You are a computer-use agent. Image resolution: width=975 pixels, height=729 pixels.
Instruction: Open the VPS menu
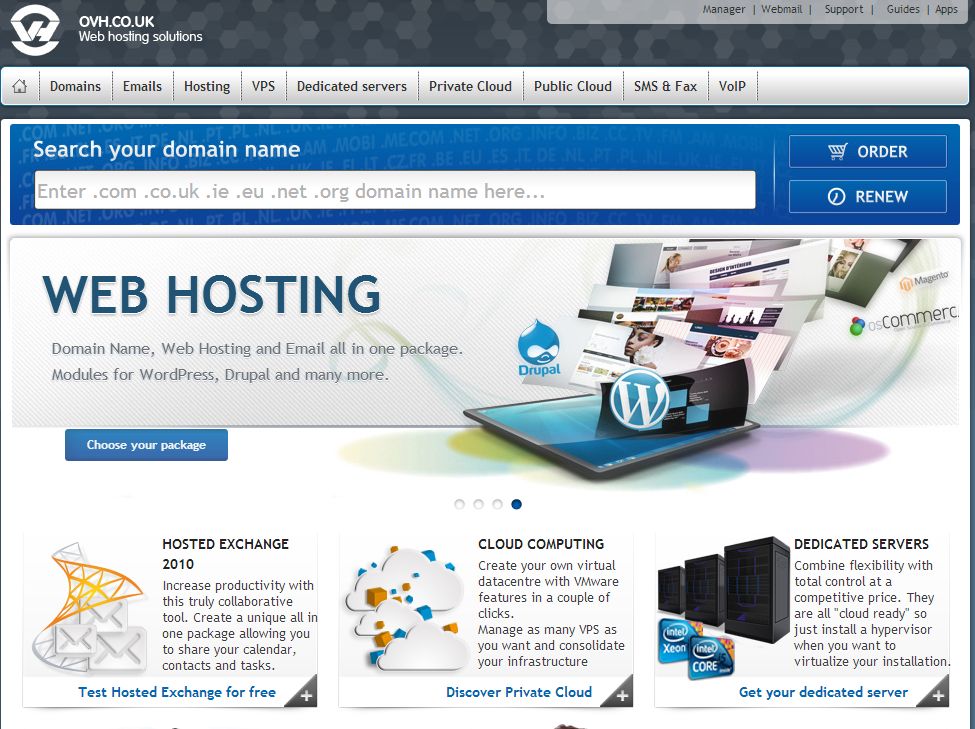point(263,86)
